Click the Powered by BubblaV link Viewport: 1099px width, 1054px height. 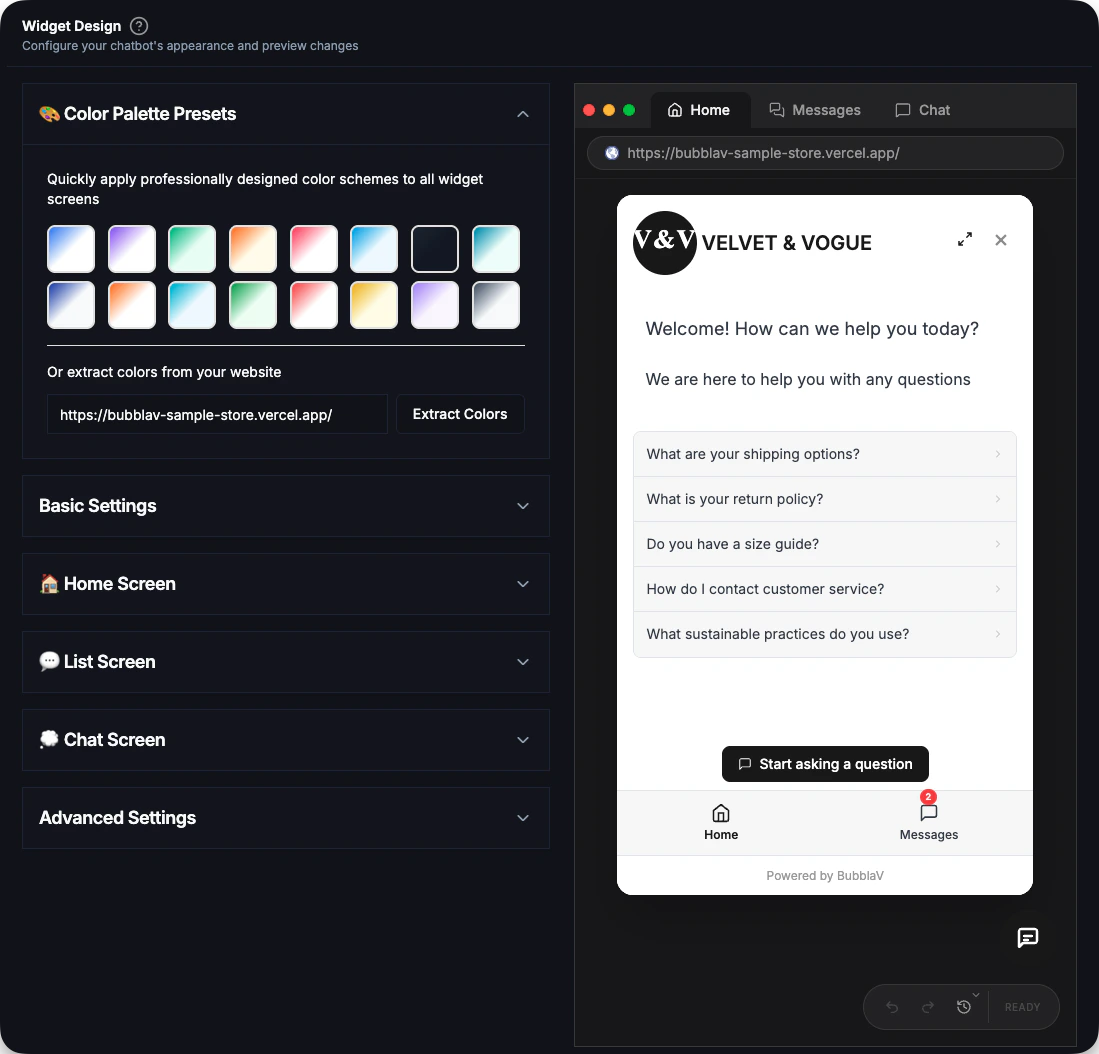coord(825,876)
